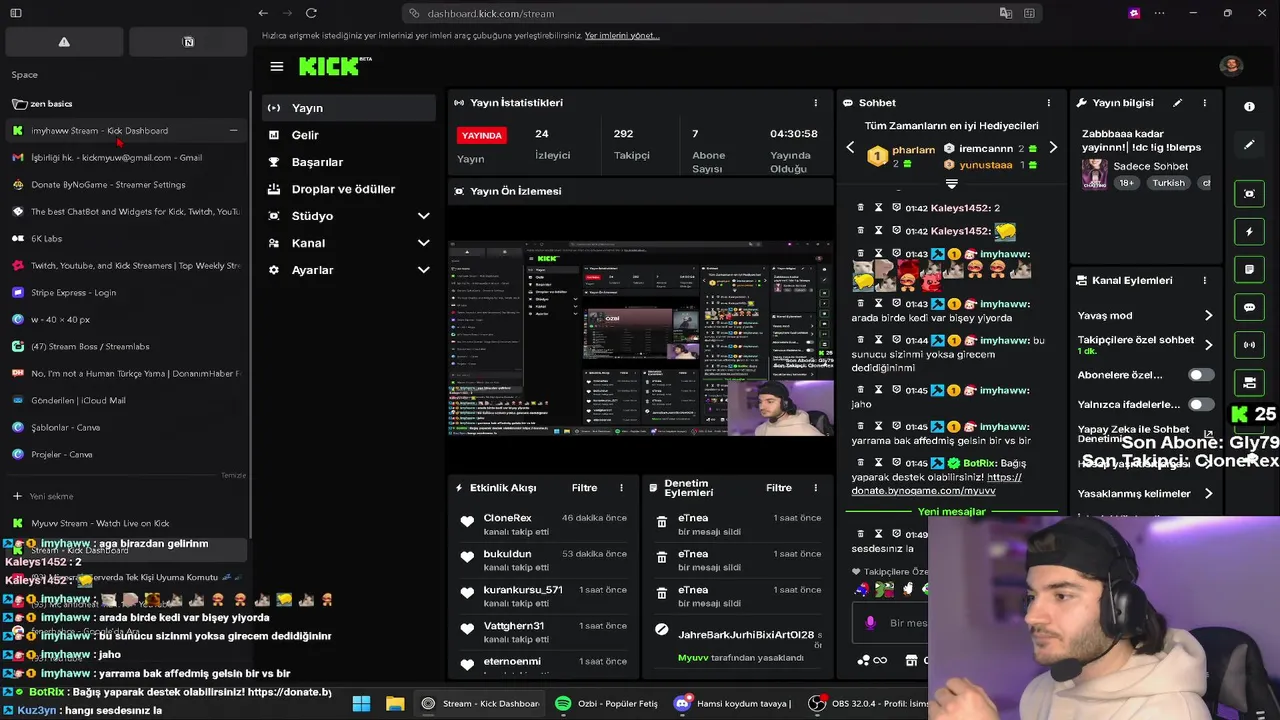The image size is (1280, 720).
Task: Click the pencil icon in right rail
Action: coord(1249,145)
